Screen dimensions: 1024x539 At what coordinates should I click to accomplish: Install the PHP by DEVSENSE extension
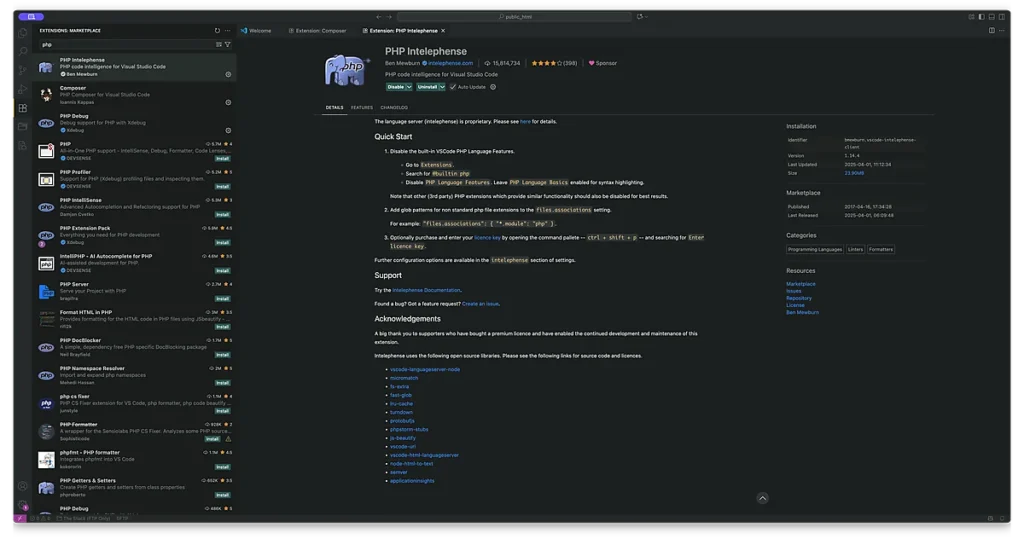point(223,159)
